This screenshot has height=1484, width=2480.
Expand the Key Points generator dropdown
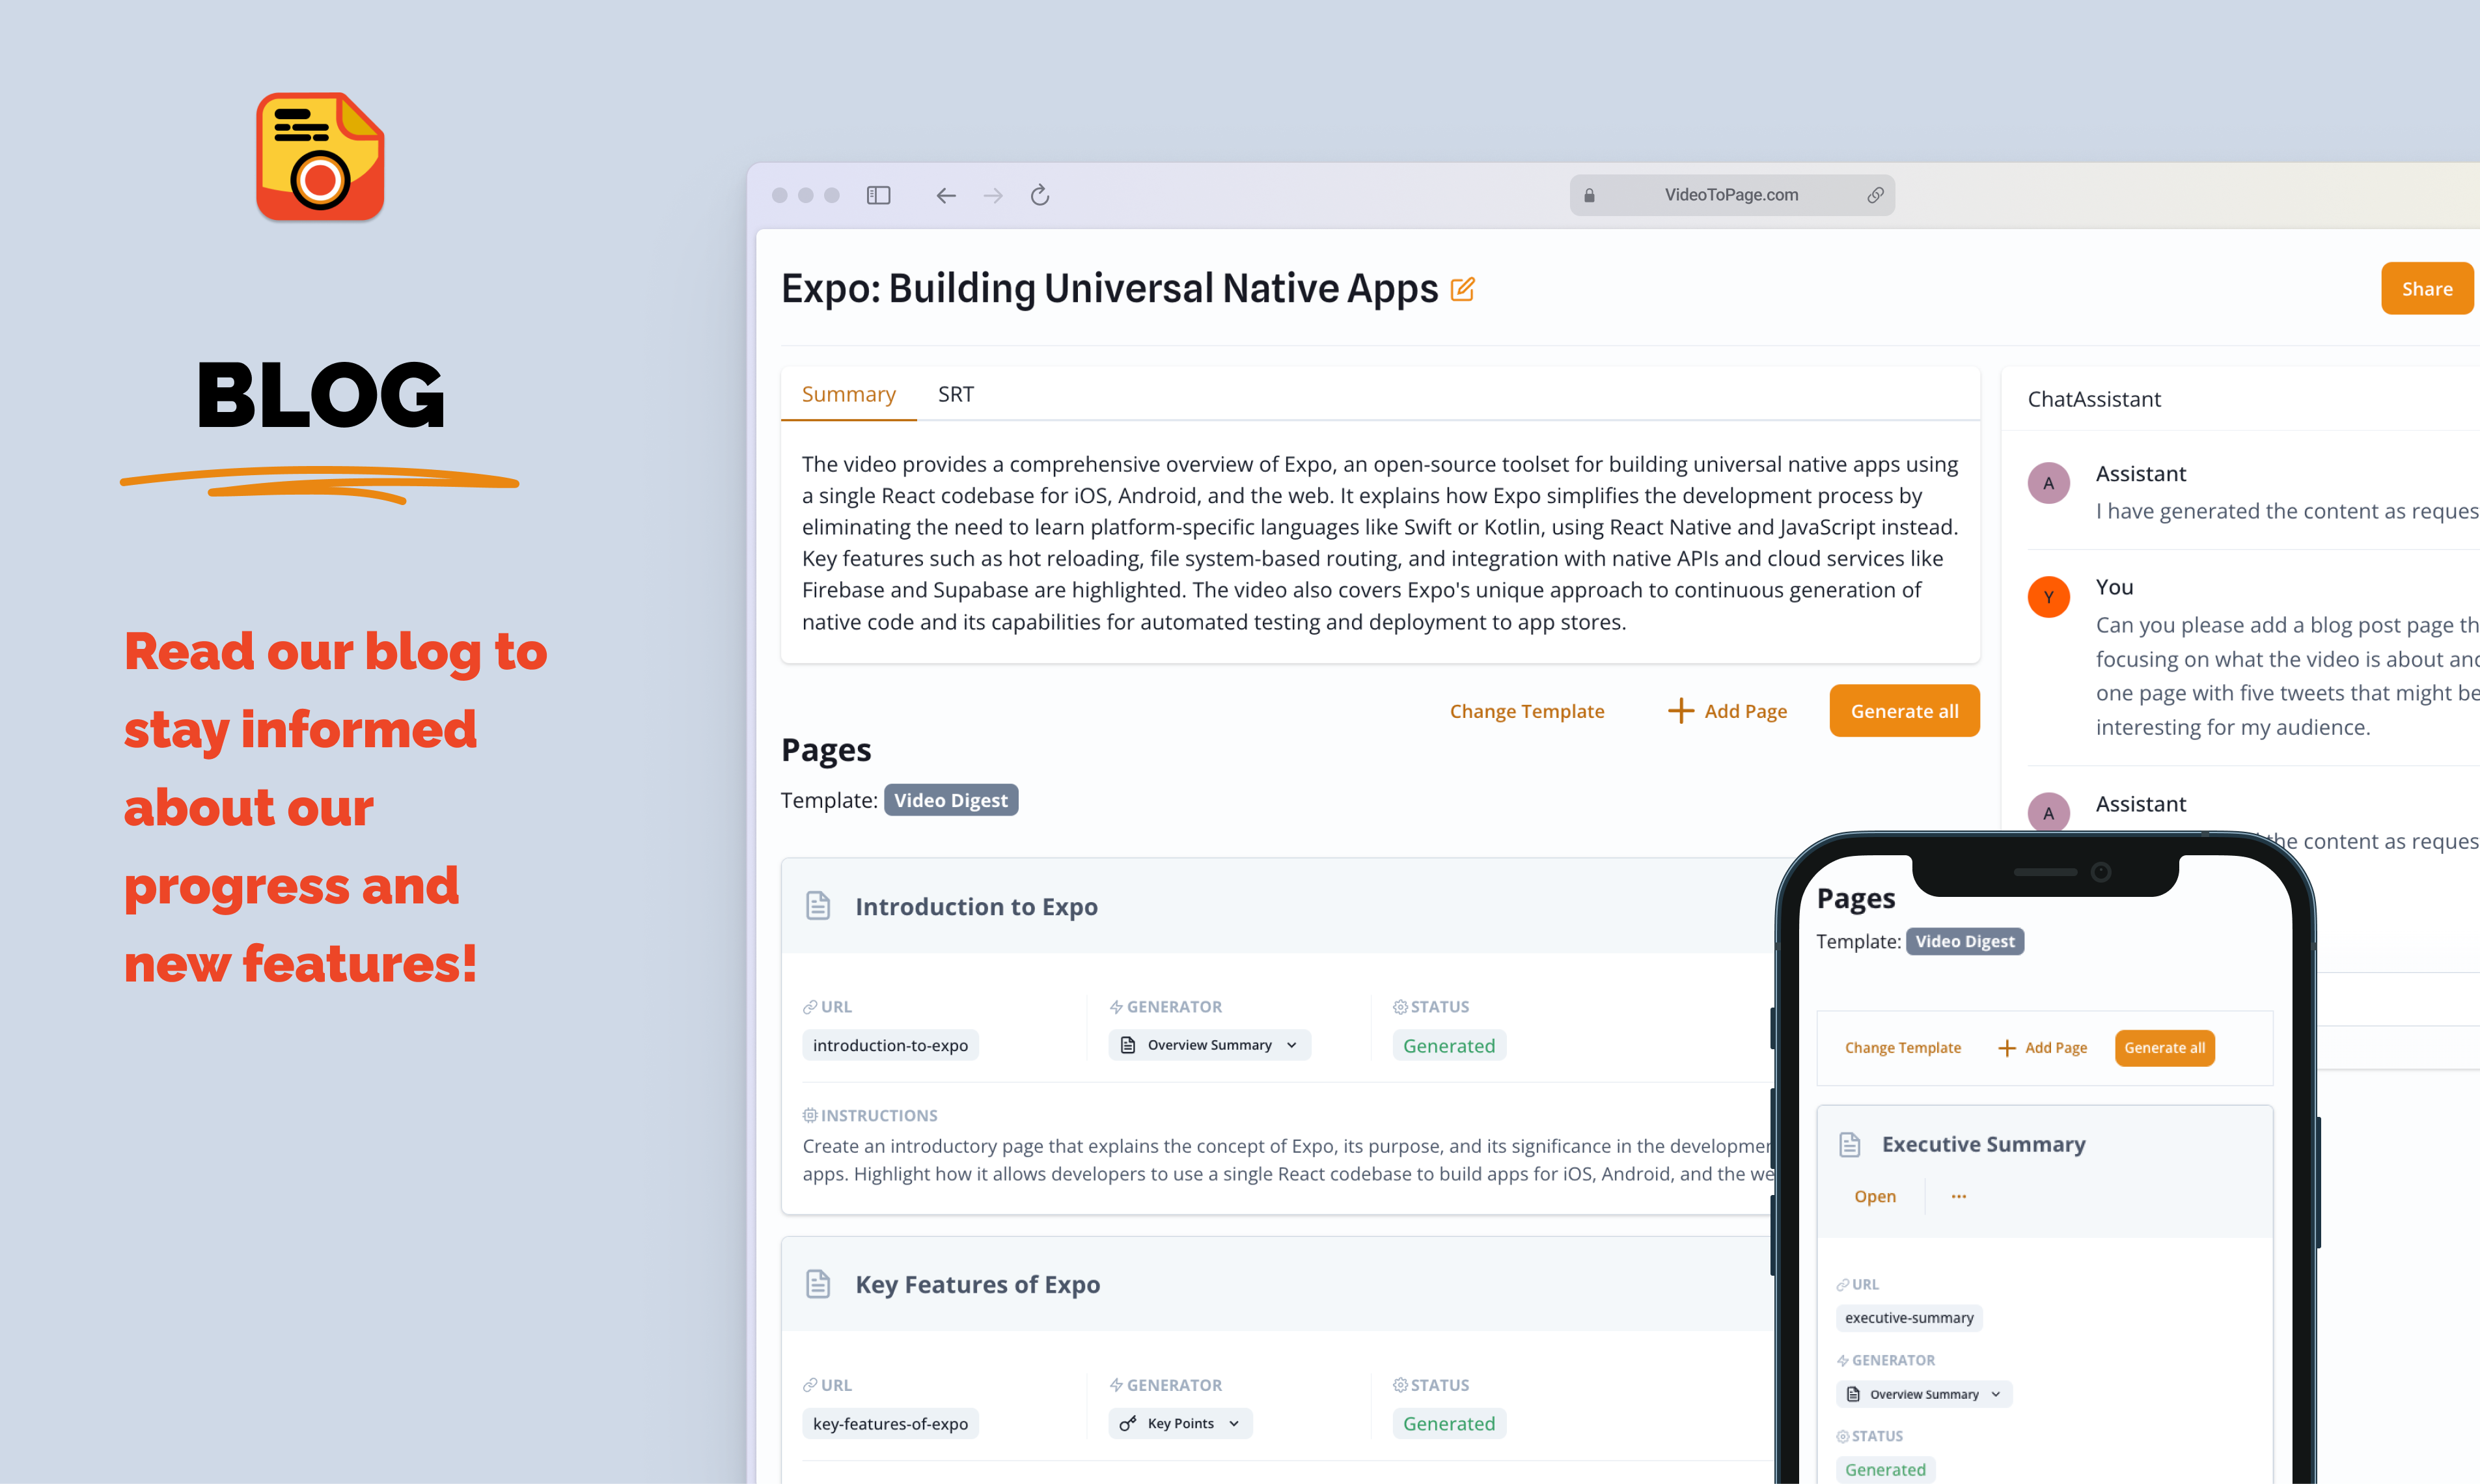tap(1181, 1423)
